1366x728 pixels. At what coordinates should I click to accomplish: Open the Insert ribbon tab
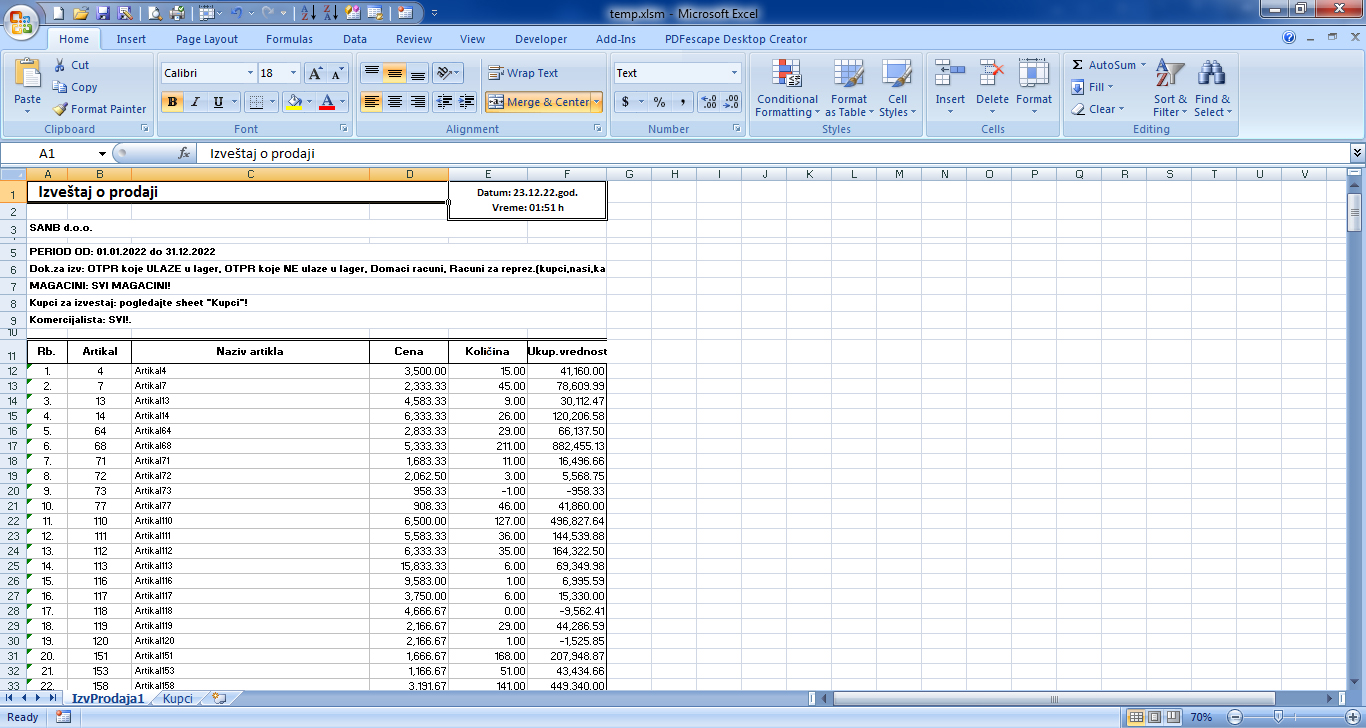[131, 39]
